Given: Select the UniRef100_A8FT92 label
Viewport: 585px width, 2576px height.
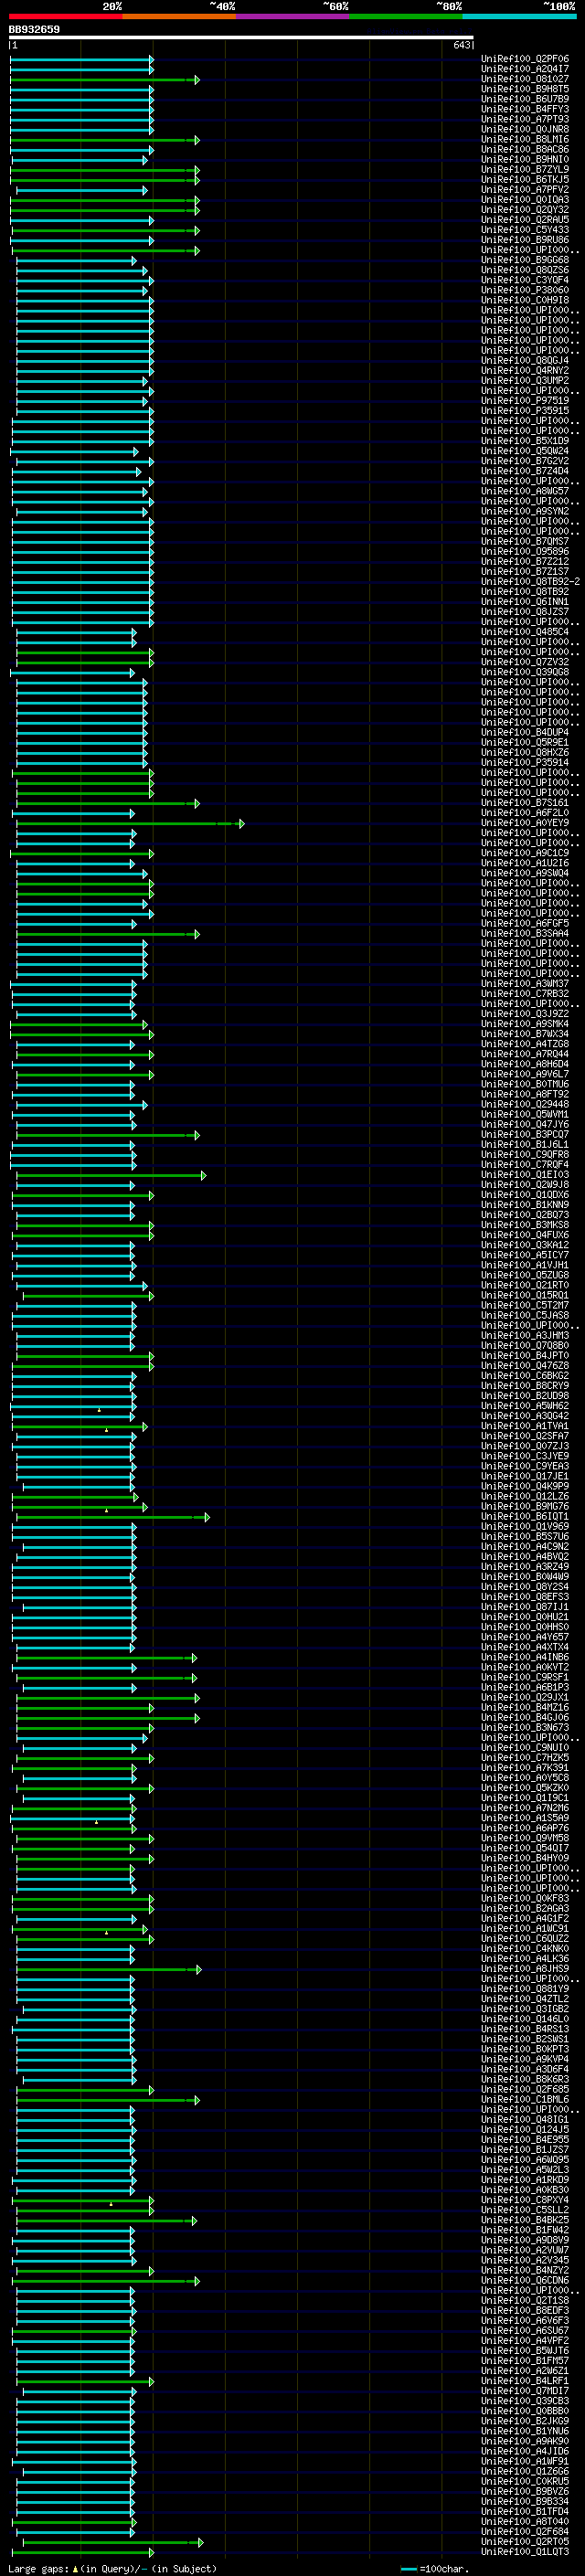Looking at the screenshot, I should point(525,1094).
